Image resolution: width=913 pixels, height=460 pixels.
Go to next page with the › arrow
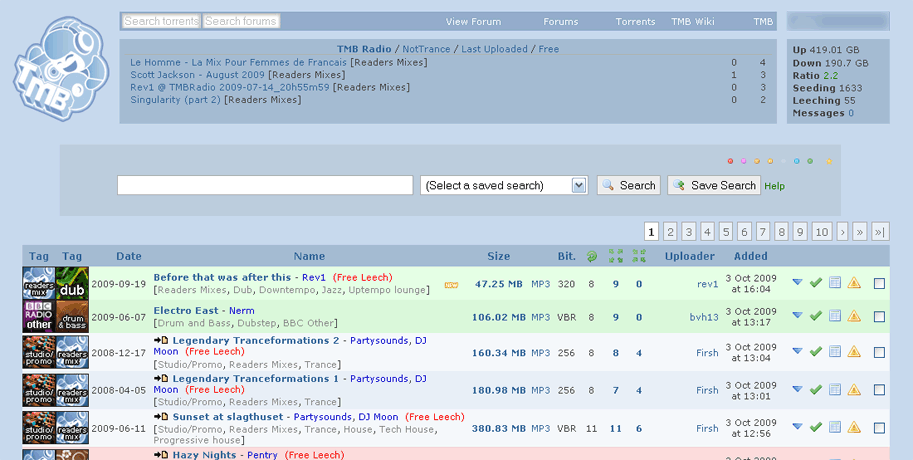pyautogui.click(x=843, y=232)
